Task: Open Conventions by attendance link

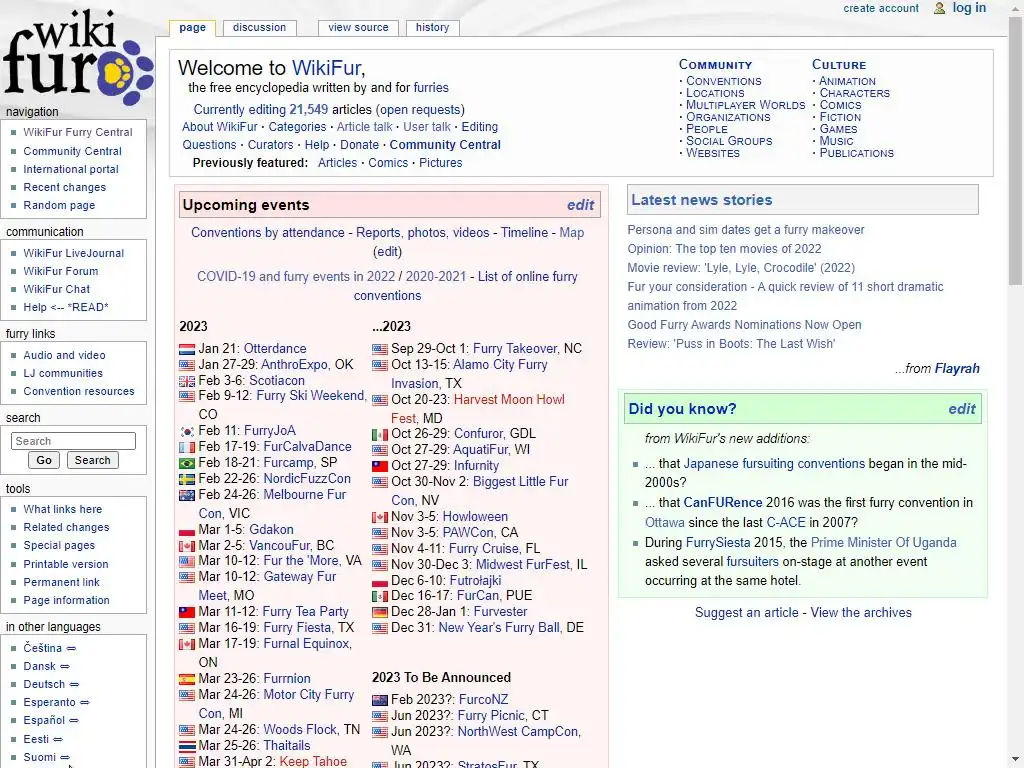Action: 268,232
